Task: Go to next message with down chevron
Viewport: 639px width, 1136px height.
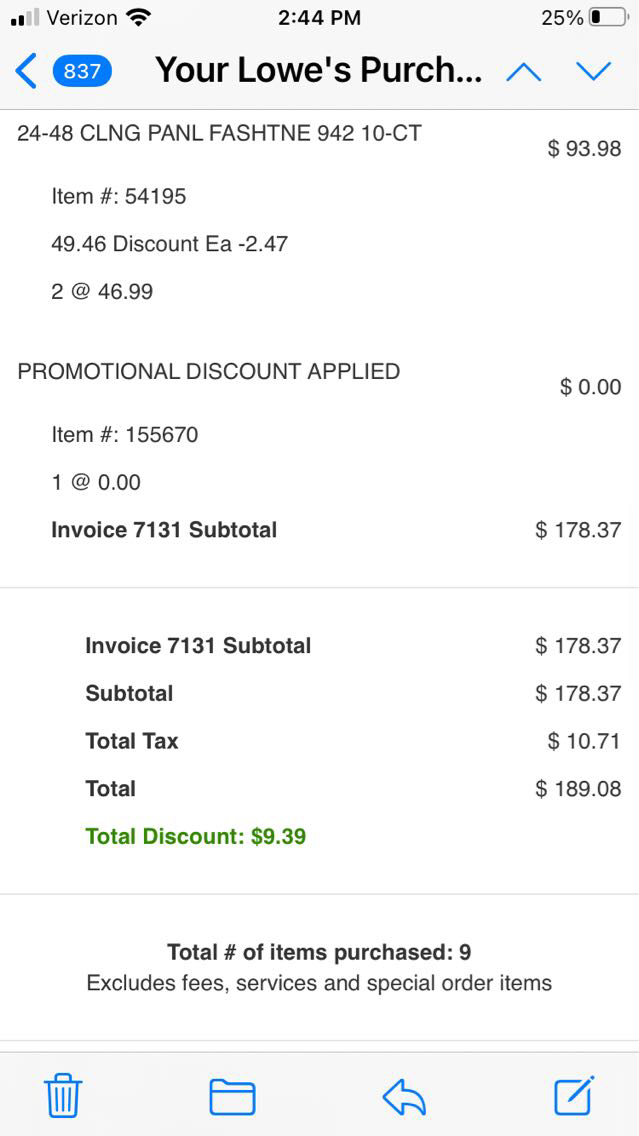Action: click(593, 71)
